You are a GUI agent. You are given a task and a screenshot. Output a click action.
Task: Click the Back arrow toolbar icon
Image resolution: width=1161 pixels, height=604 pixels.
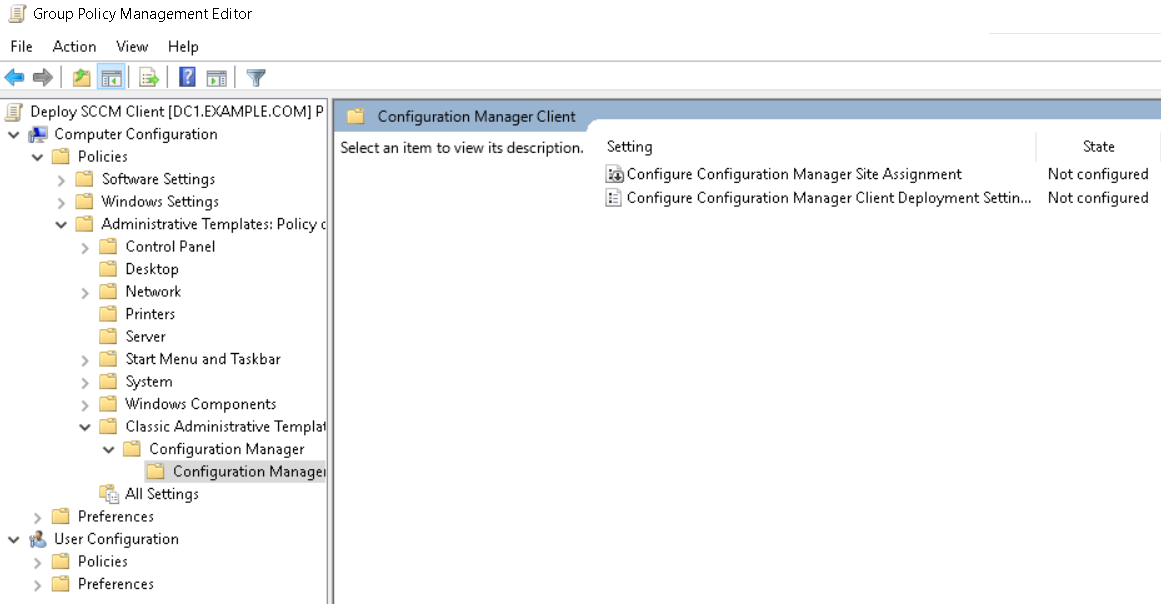(14, 78)
